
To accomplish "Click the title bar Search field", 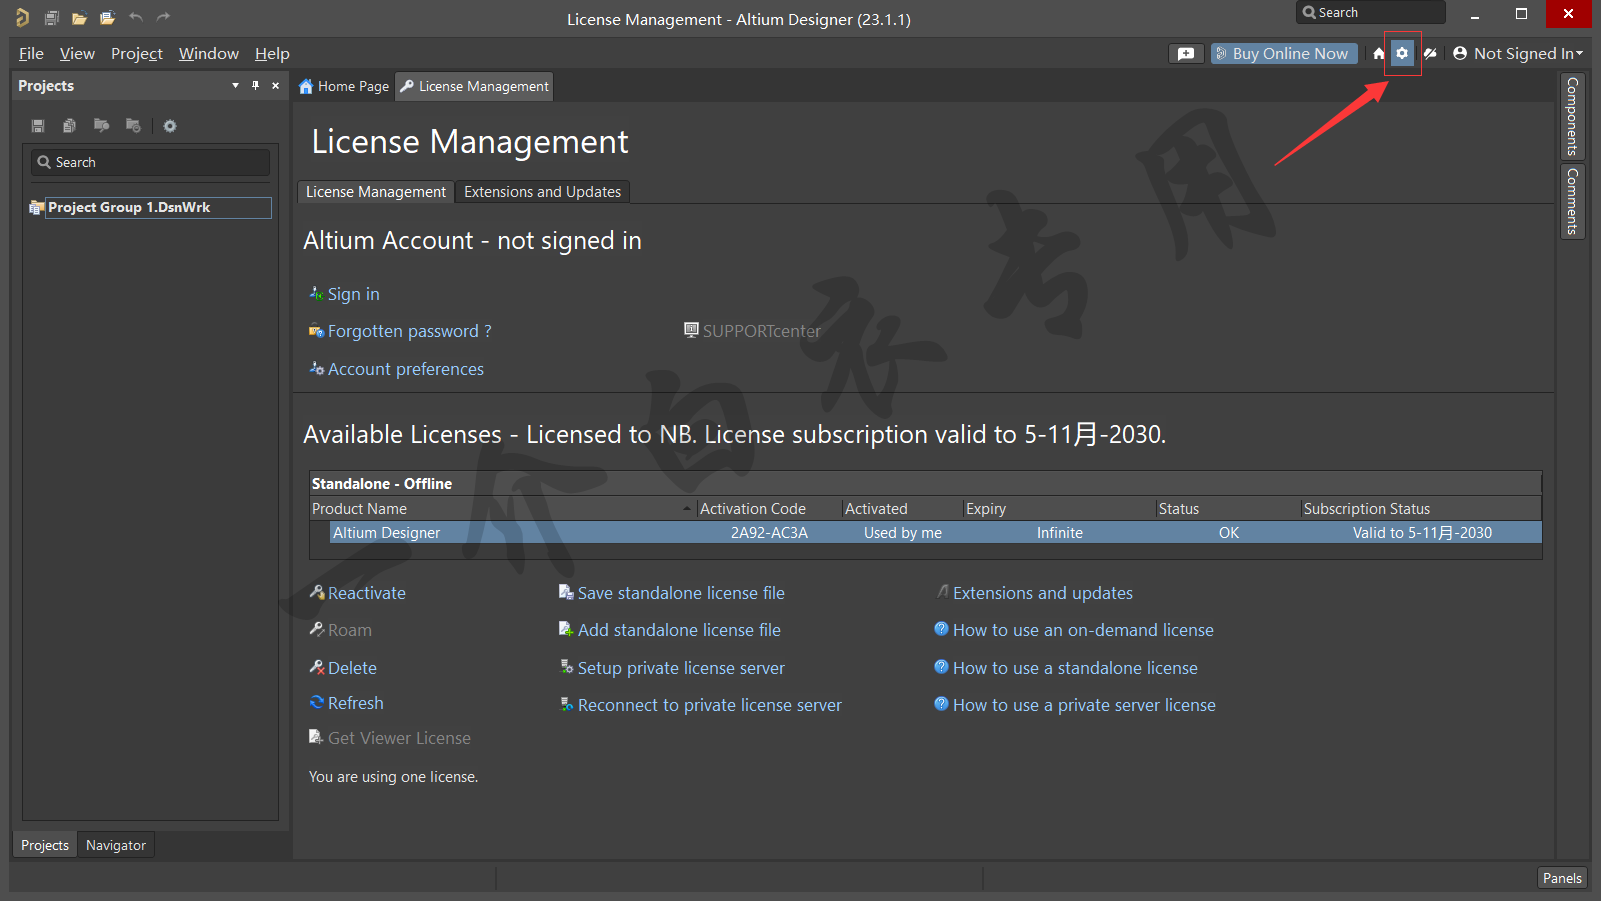I will click(1371, 12).
